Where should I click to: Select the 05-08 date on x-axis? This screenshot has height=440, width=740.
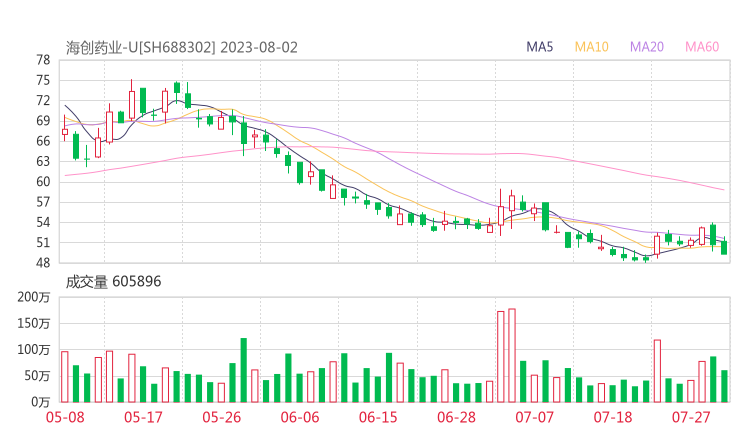point(64,417)
